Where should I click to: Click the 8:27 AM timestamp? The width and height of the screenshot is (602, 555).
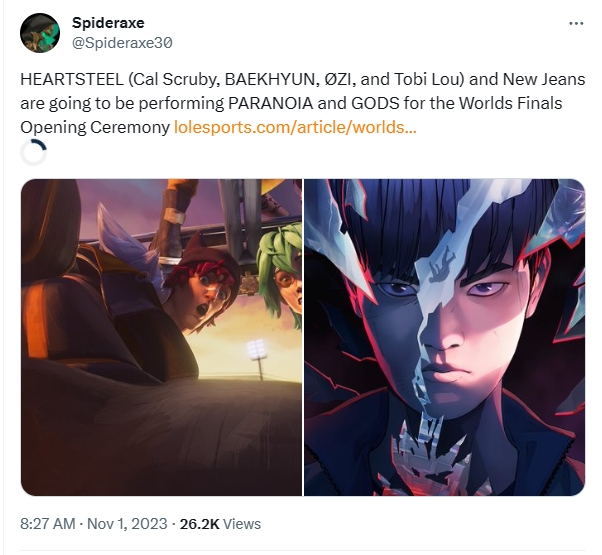coord(48,524)
